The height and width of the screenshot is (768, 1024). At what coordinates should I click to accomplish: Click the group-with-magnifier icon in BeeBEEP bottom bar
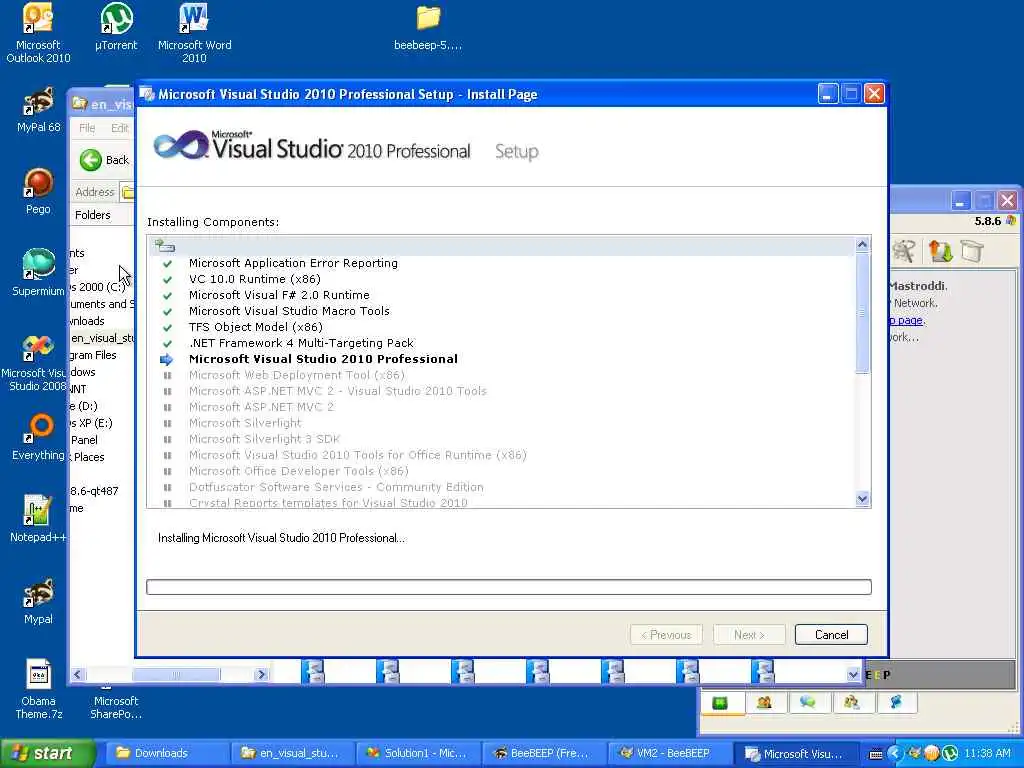click(x=851, y=703)
